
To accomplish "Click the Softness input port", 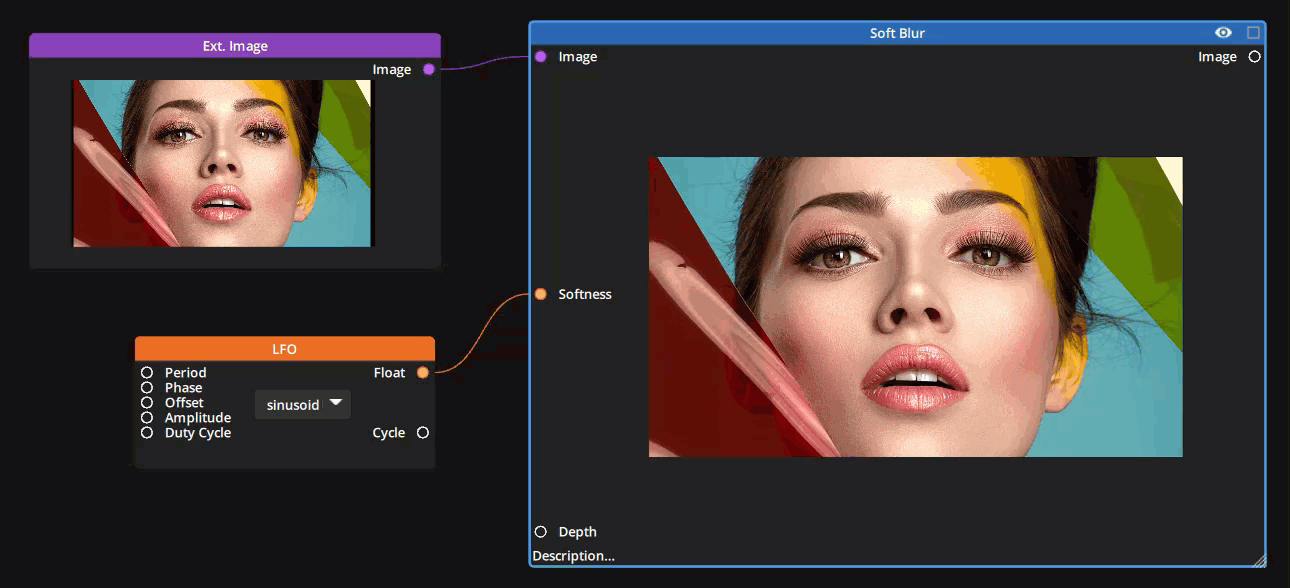I will (x=541, y=294).
